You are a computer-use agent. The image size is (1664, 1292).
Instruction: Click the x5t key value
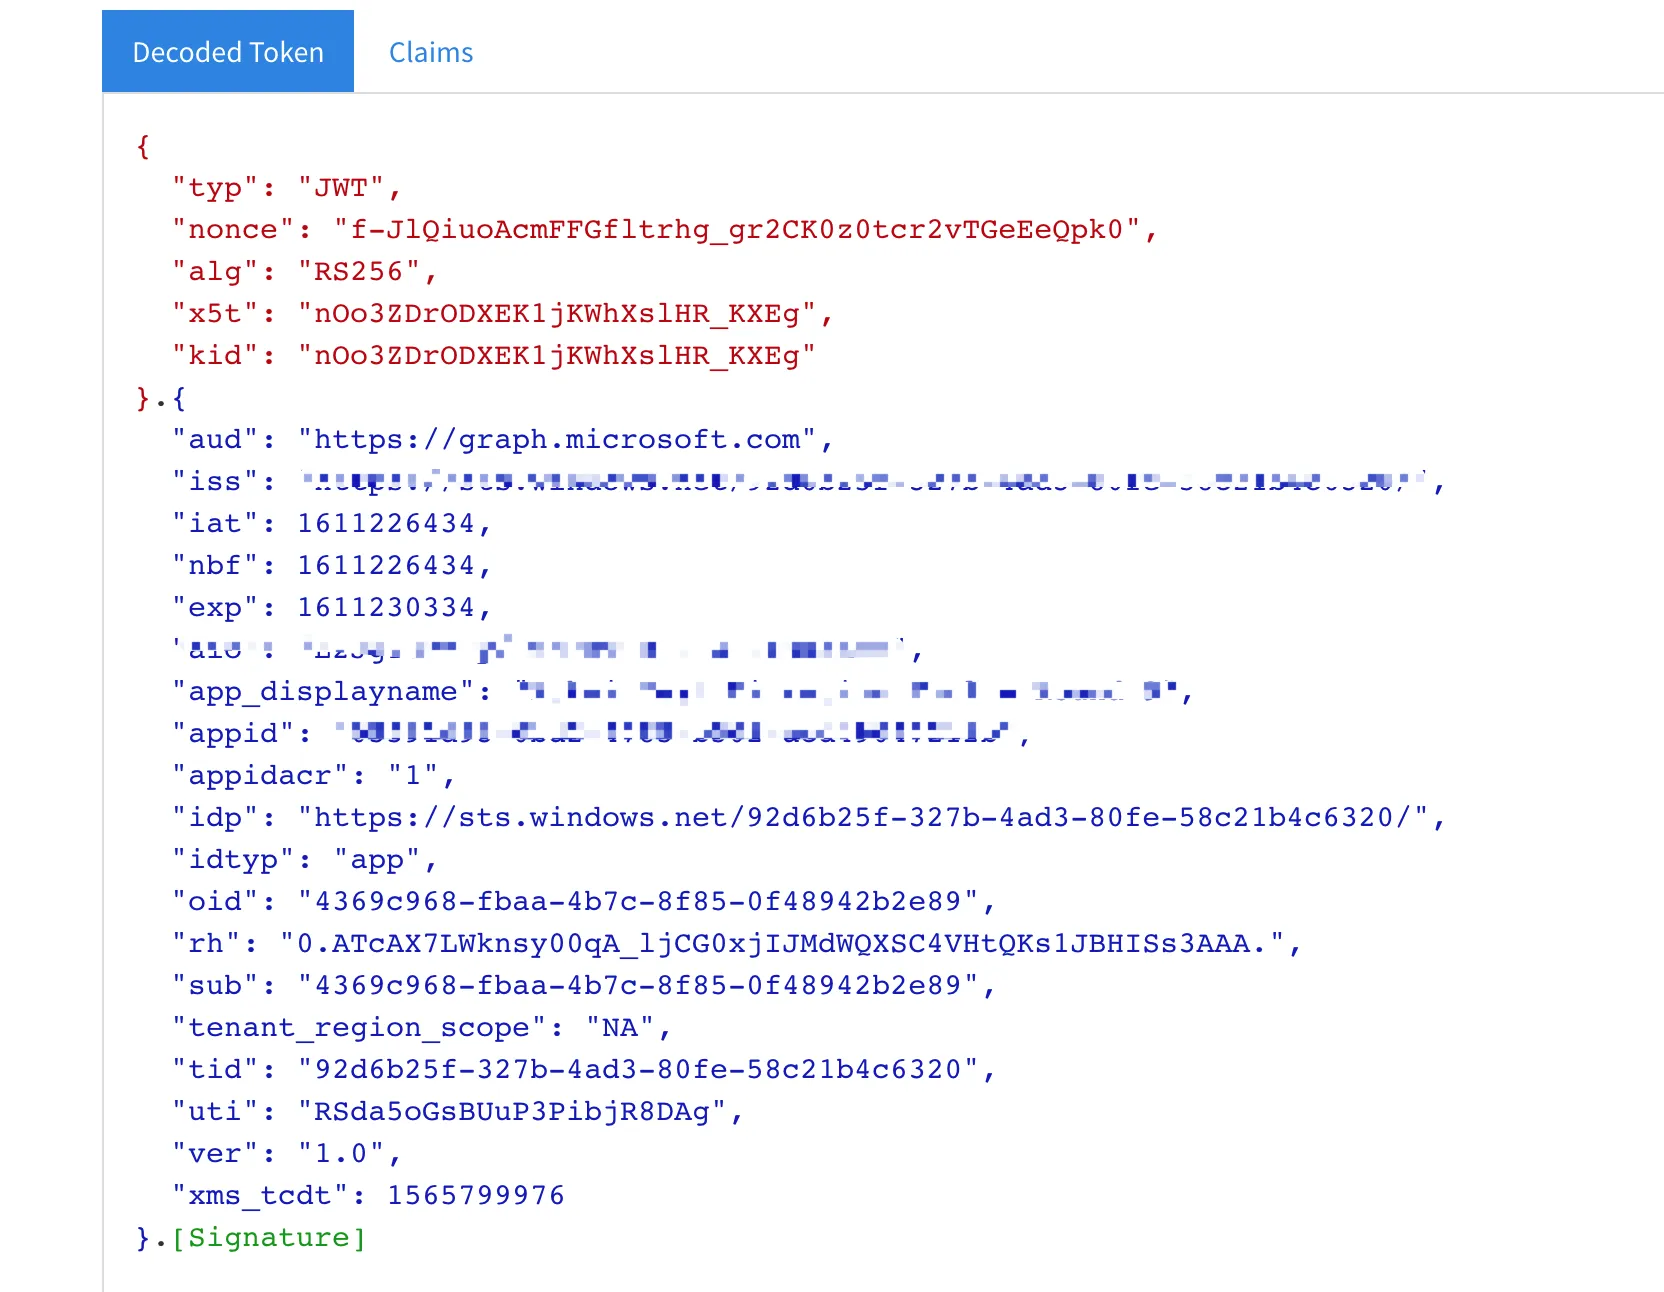(557, 314)
